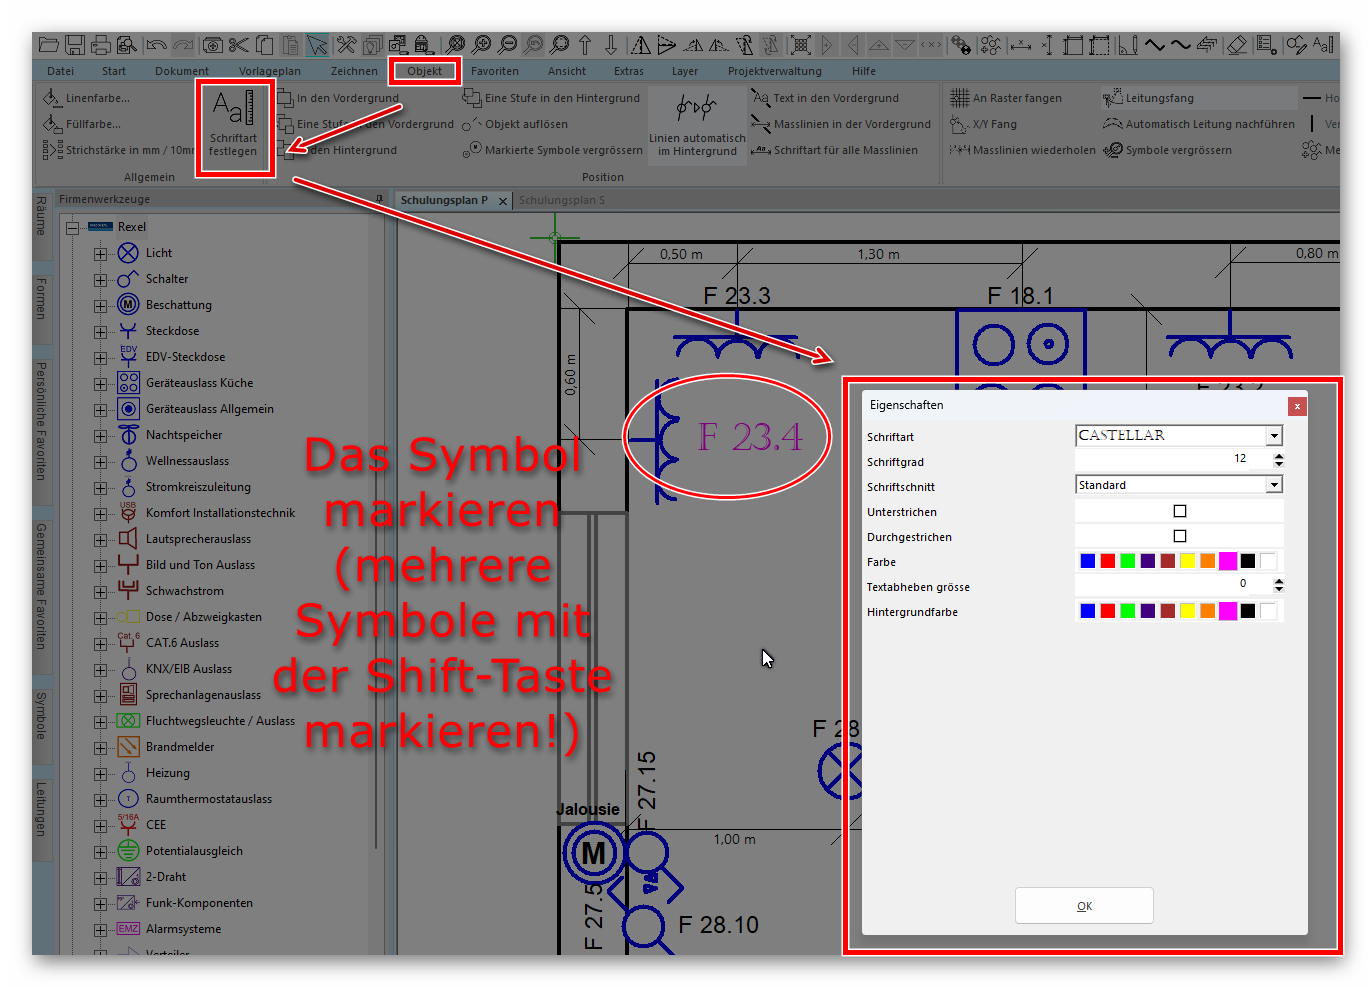Click the Save floppy disk icon
1372x987 pixels.
point(75,45)
